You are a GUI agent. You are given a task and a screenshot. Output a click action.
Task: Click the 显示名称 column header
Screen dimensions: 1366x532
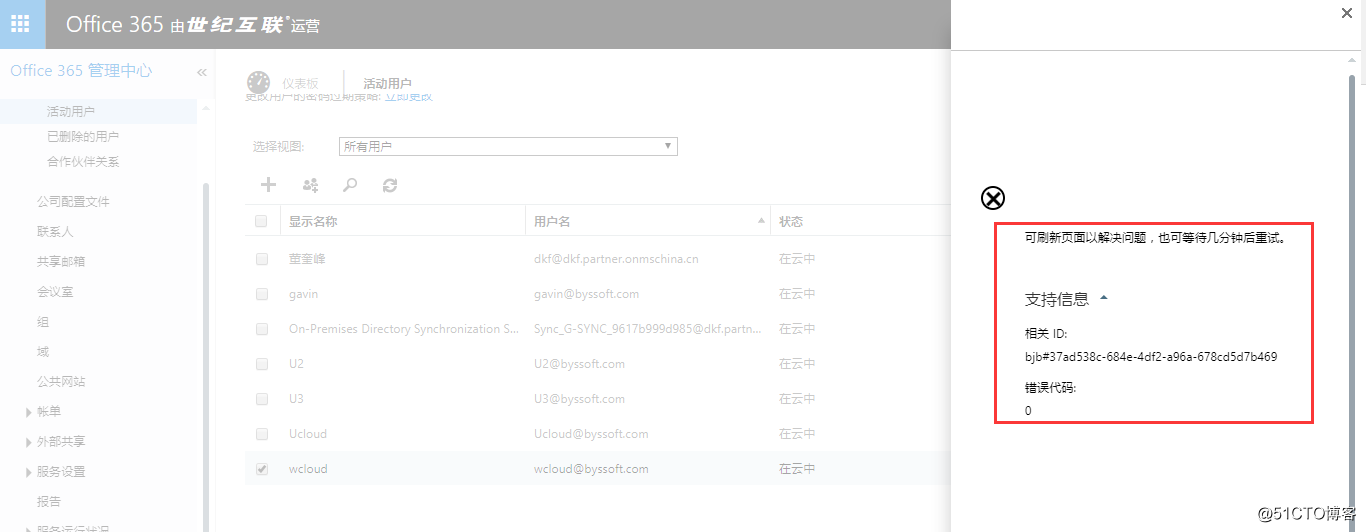click(x=313, y=221)
